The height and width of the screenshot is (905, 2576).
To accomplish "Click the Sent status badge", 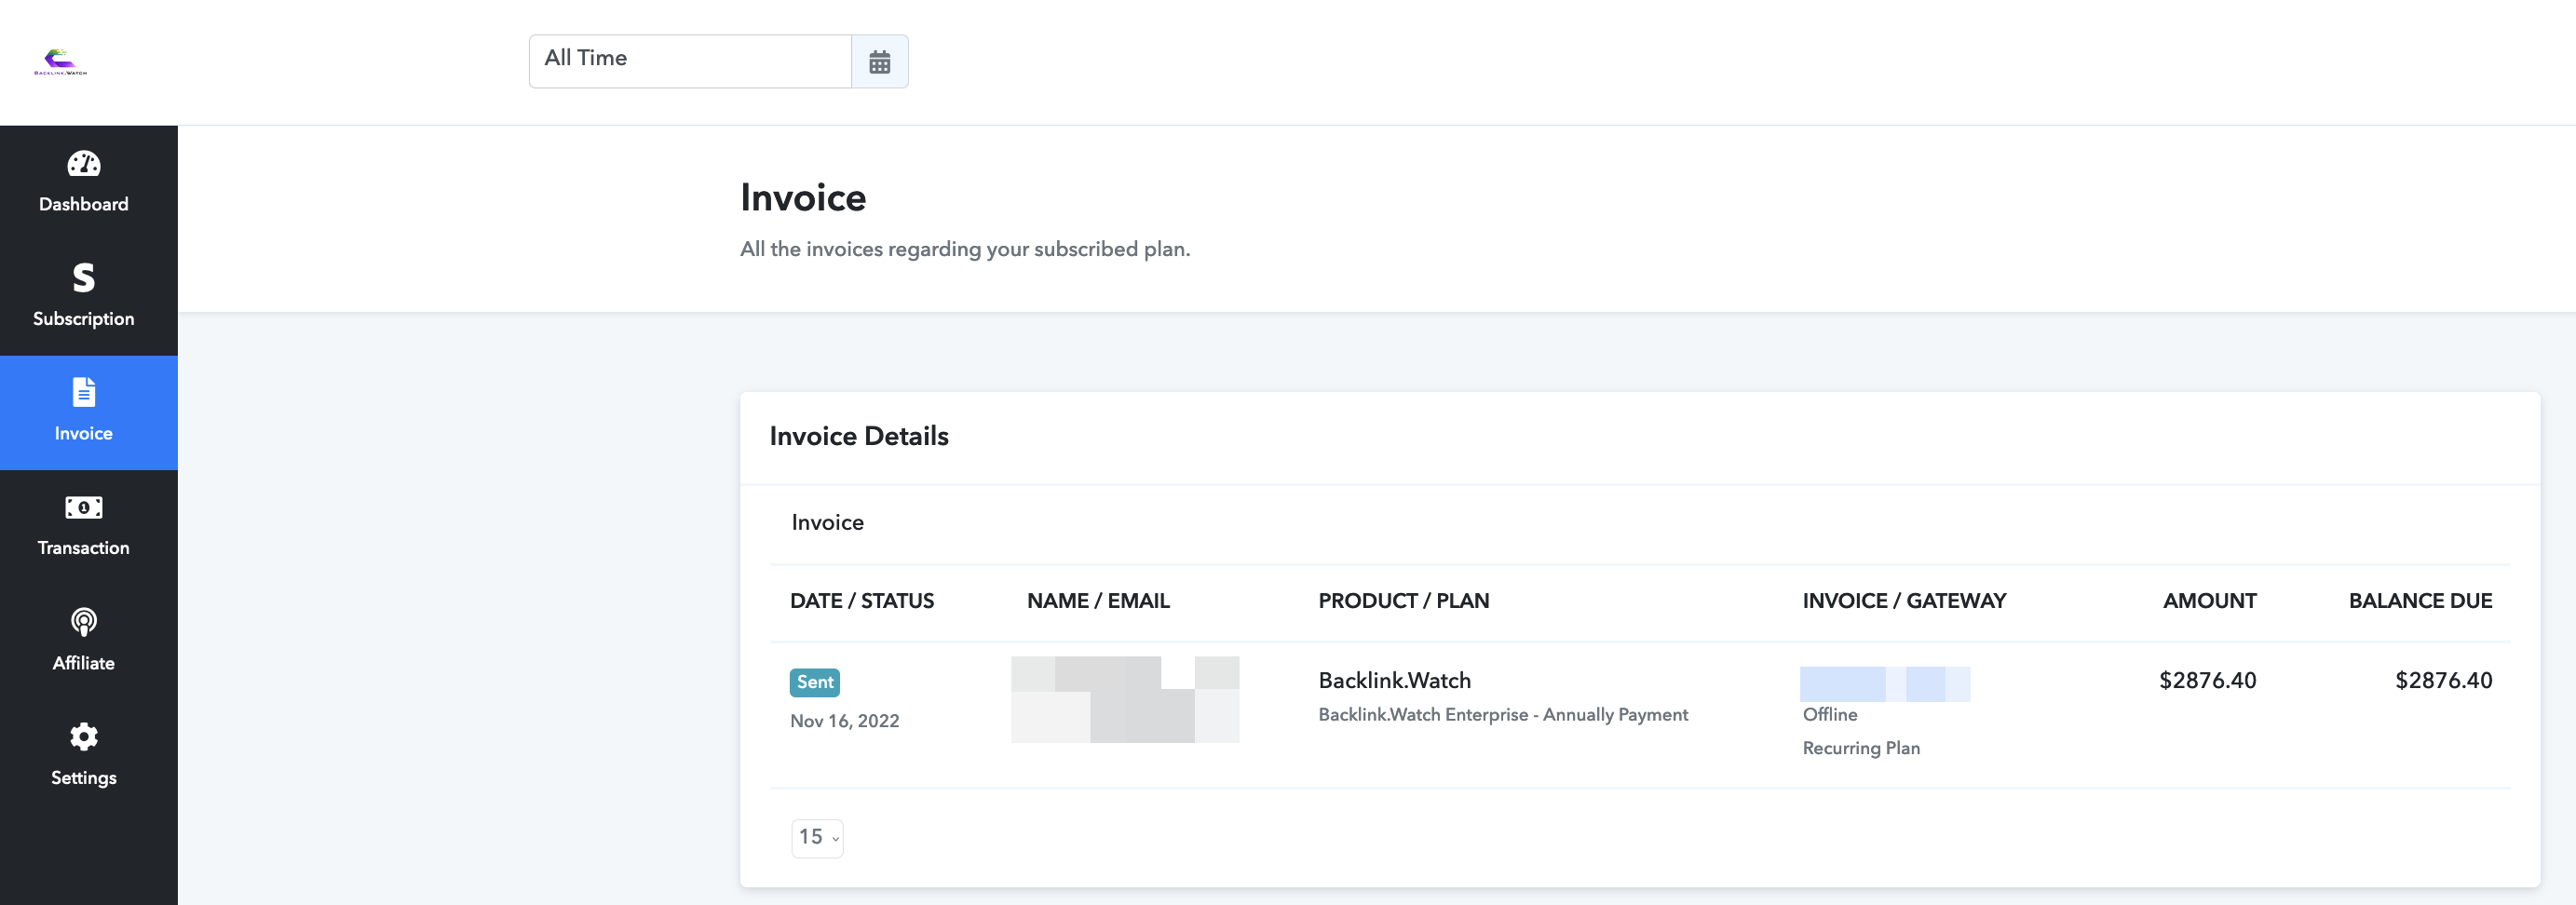I will pos(814,682).
